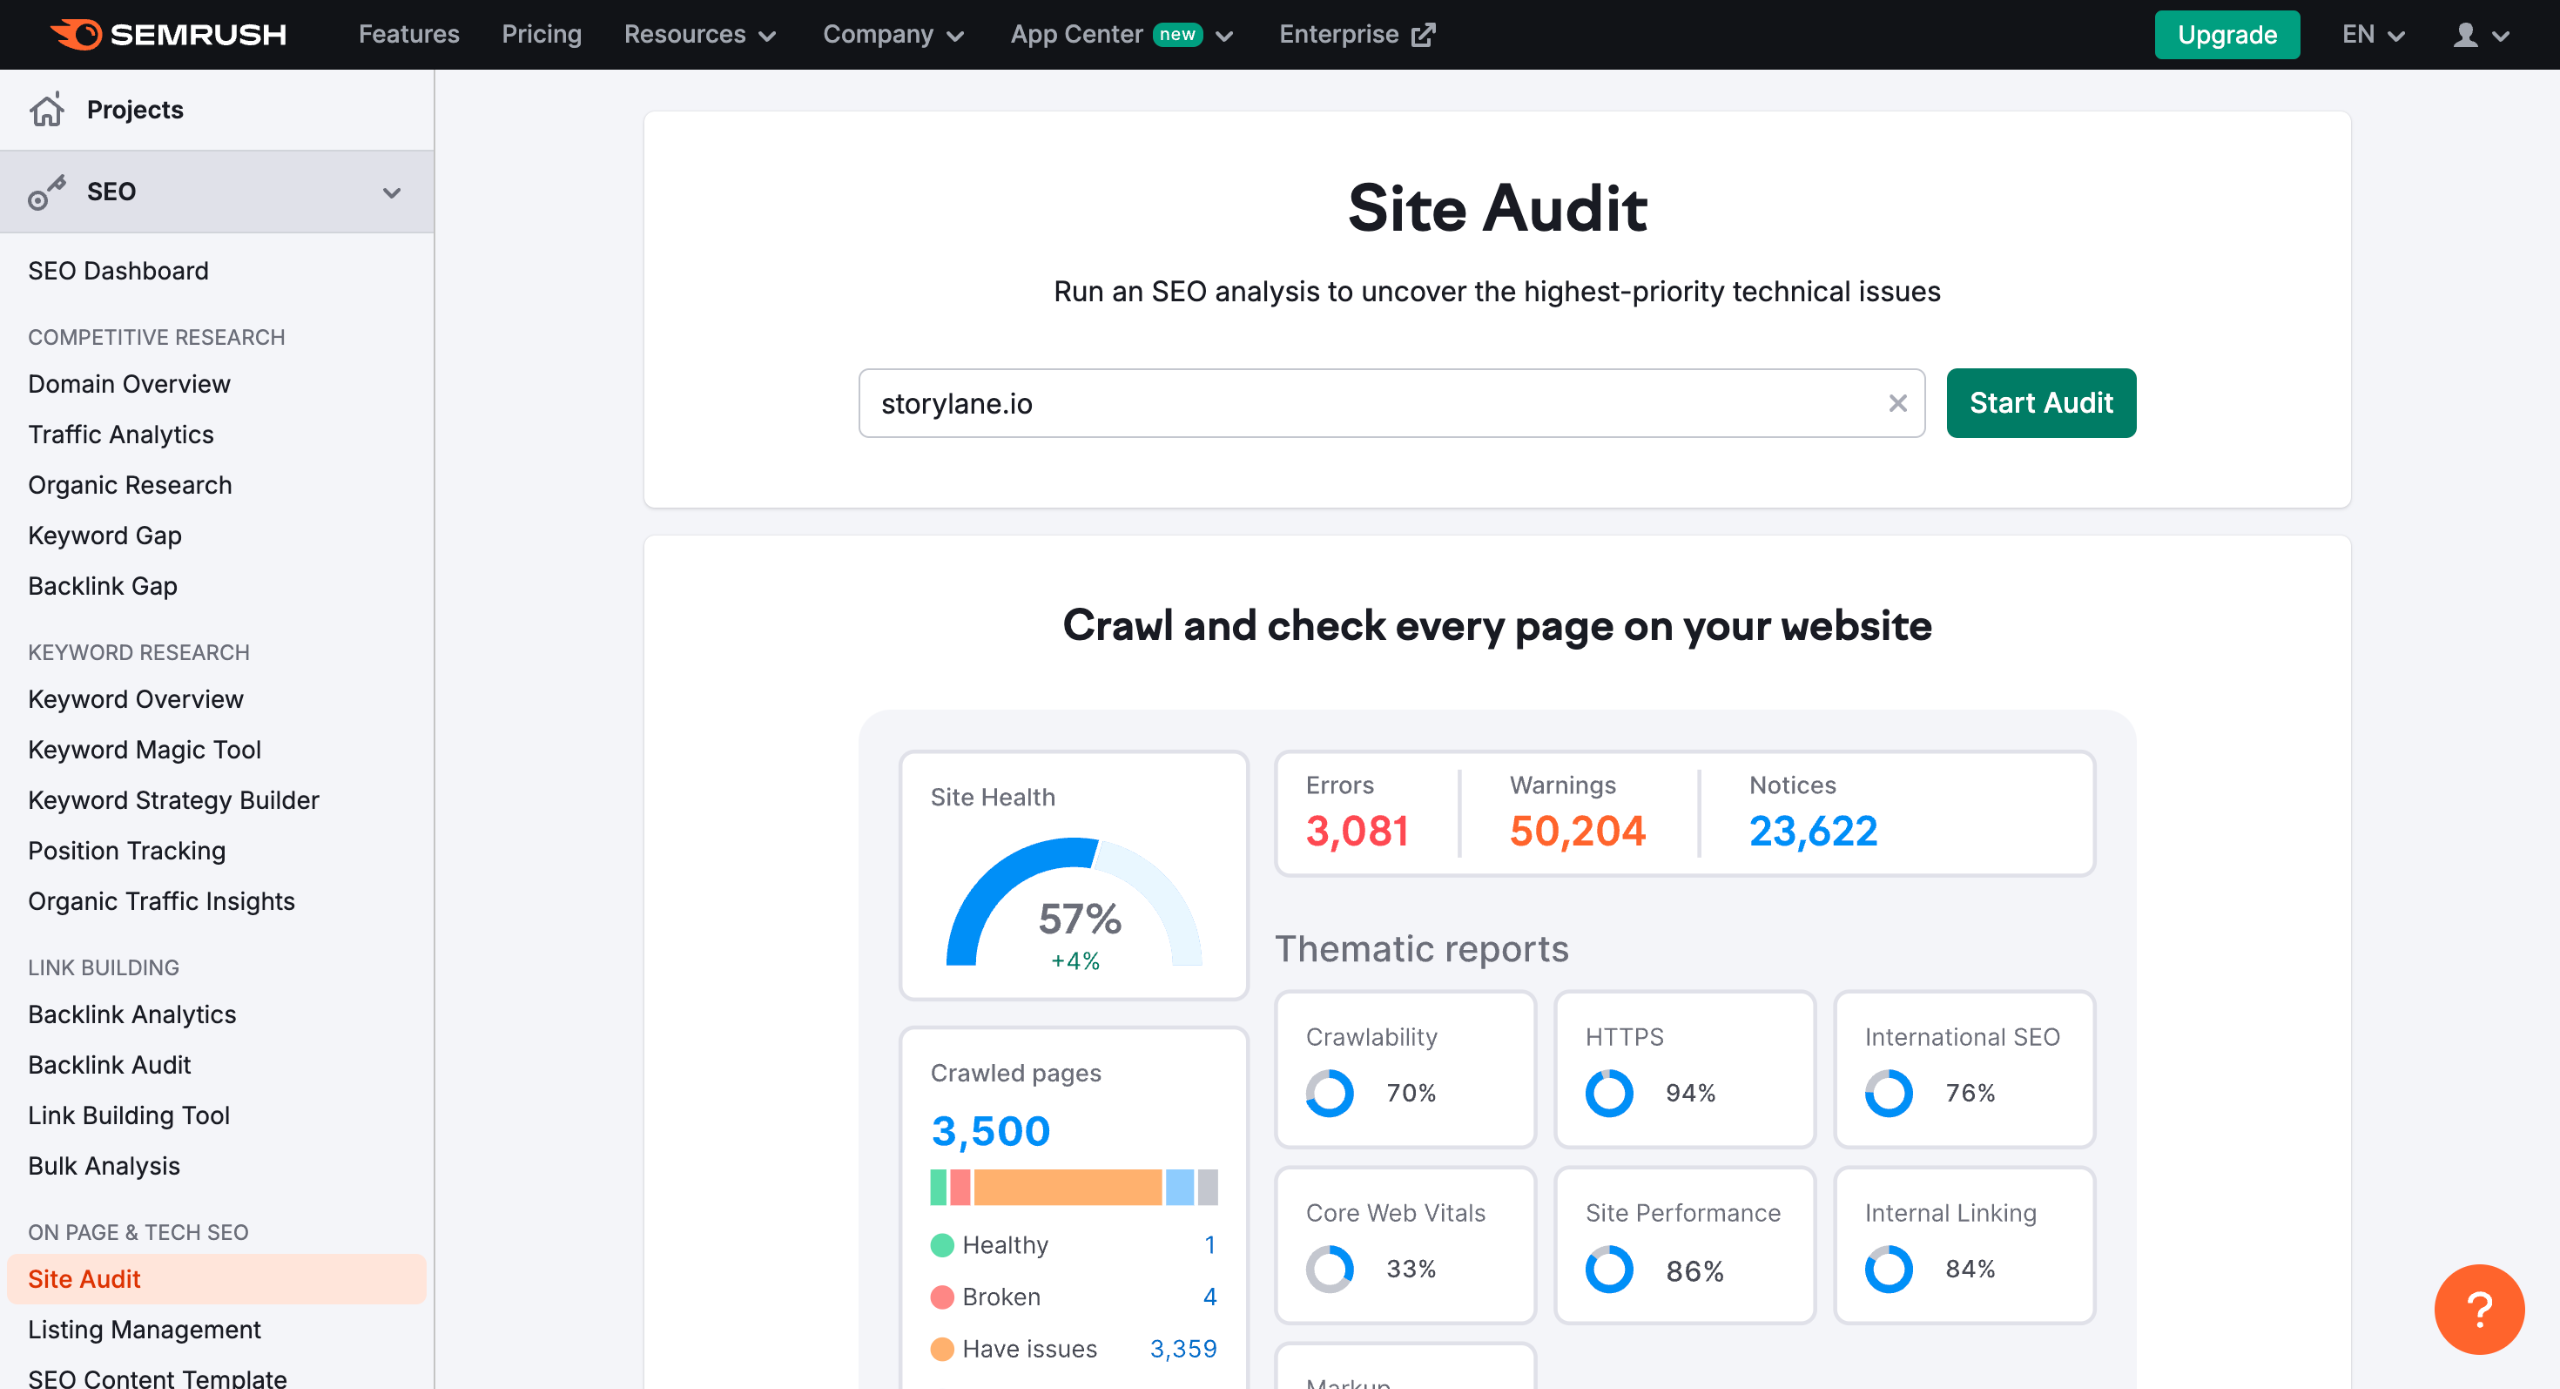The width and height of the screenshot is (2560, 1389).
Task: Select Keyword Magic Tool in sidebar
Action: 145,749
